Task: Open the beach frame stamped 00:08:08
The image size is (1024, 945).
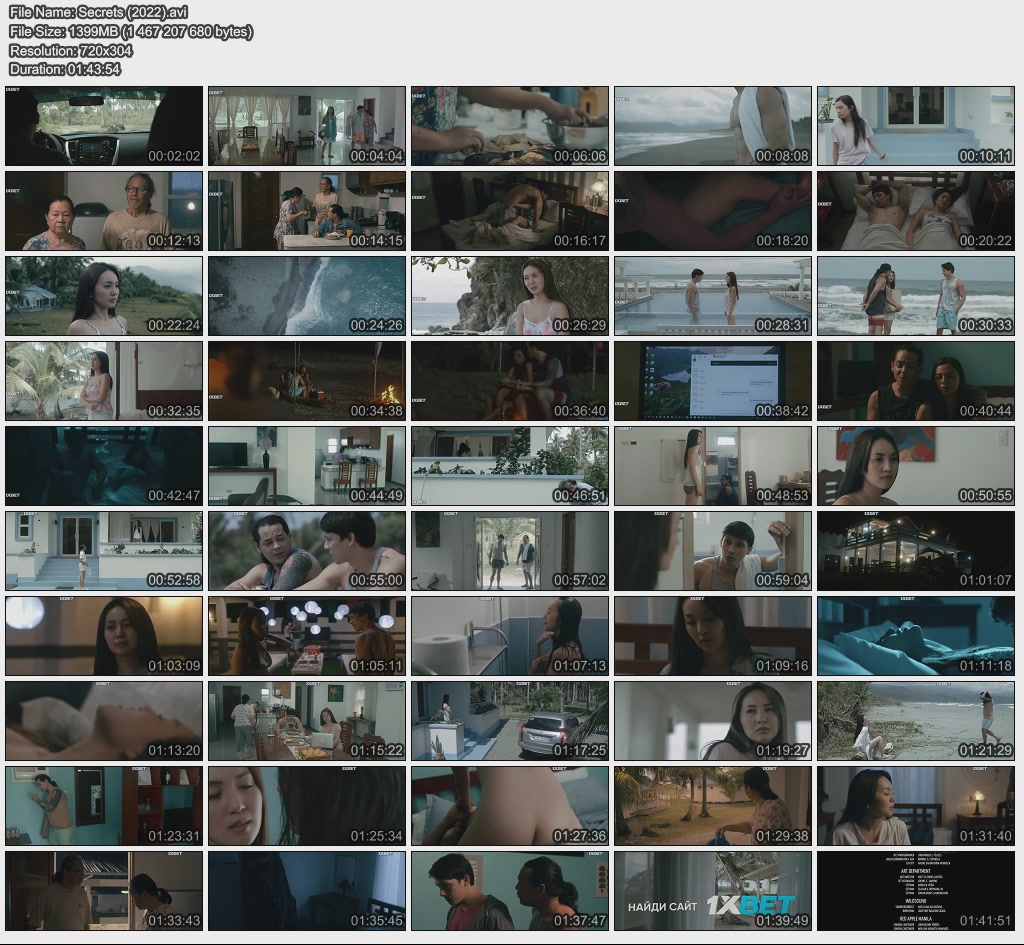Action: pyautogui.click(x=712, y=126)
